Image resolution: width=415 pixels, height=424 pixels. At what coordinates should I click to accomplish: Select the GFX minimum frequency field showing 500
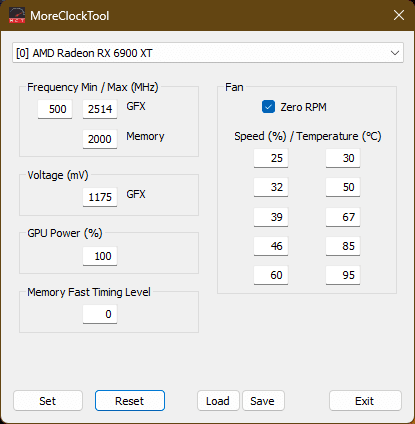tap(55, 109)
